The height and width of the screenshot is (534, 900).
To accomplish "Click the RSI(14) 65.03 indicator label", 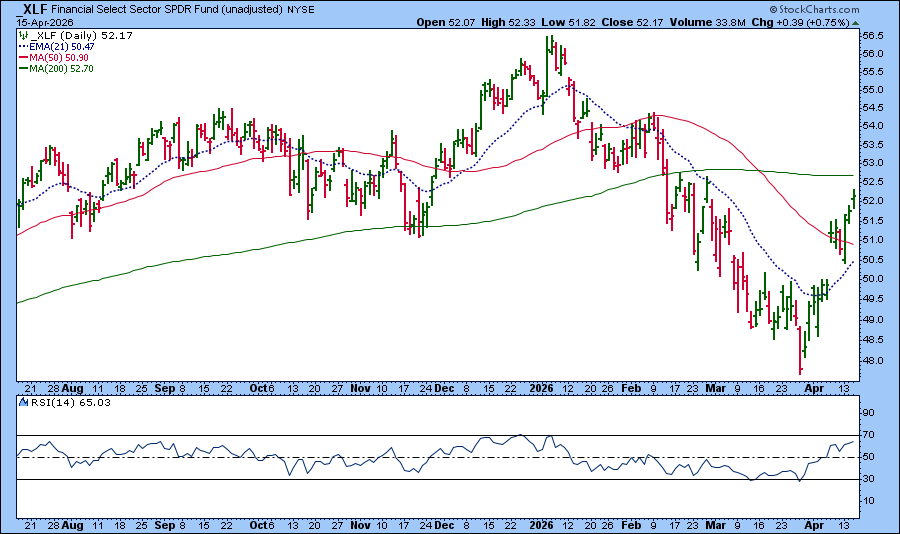I will pyautogui.click(x=71, y=403).
